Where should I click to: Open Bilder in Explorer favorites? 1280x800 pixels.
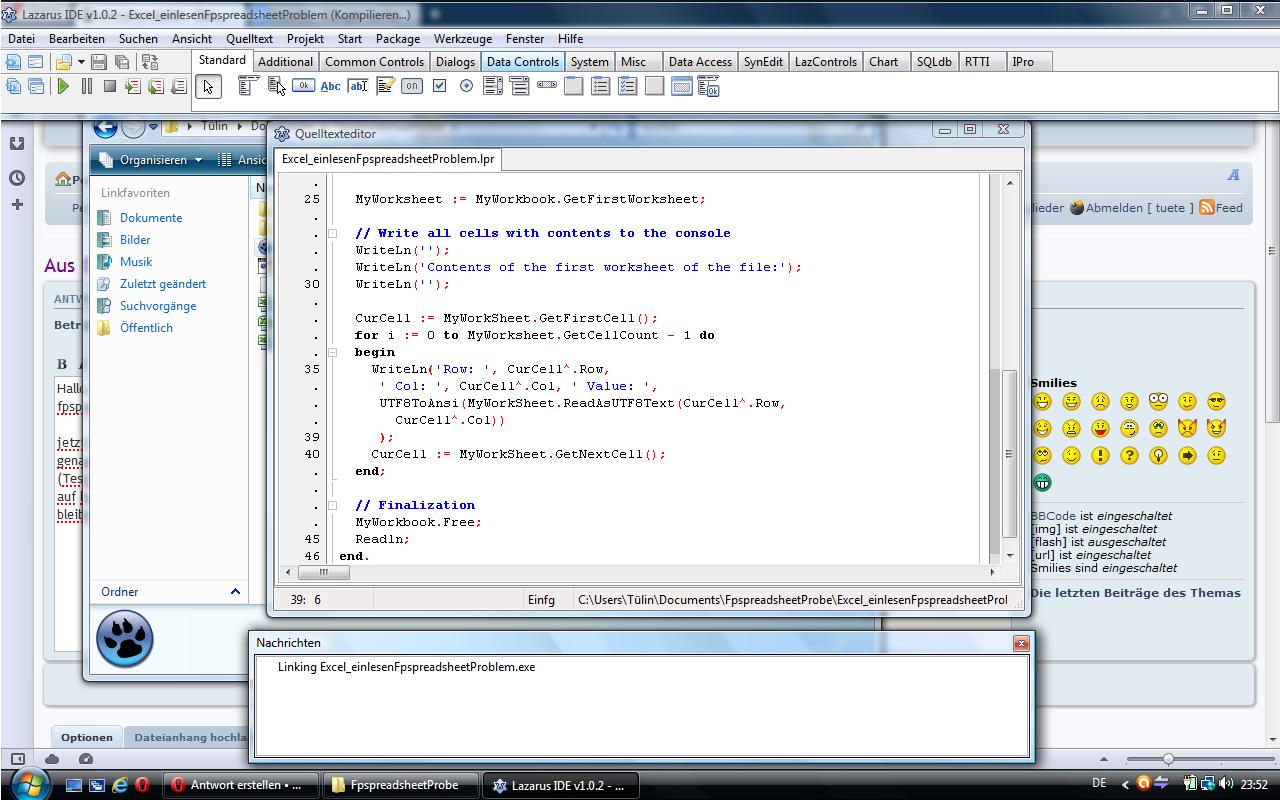pyautogui.click(x=135, y=240)
